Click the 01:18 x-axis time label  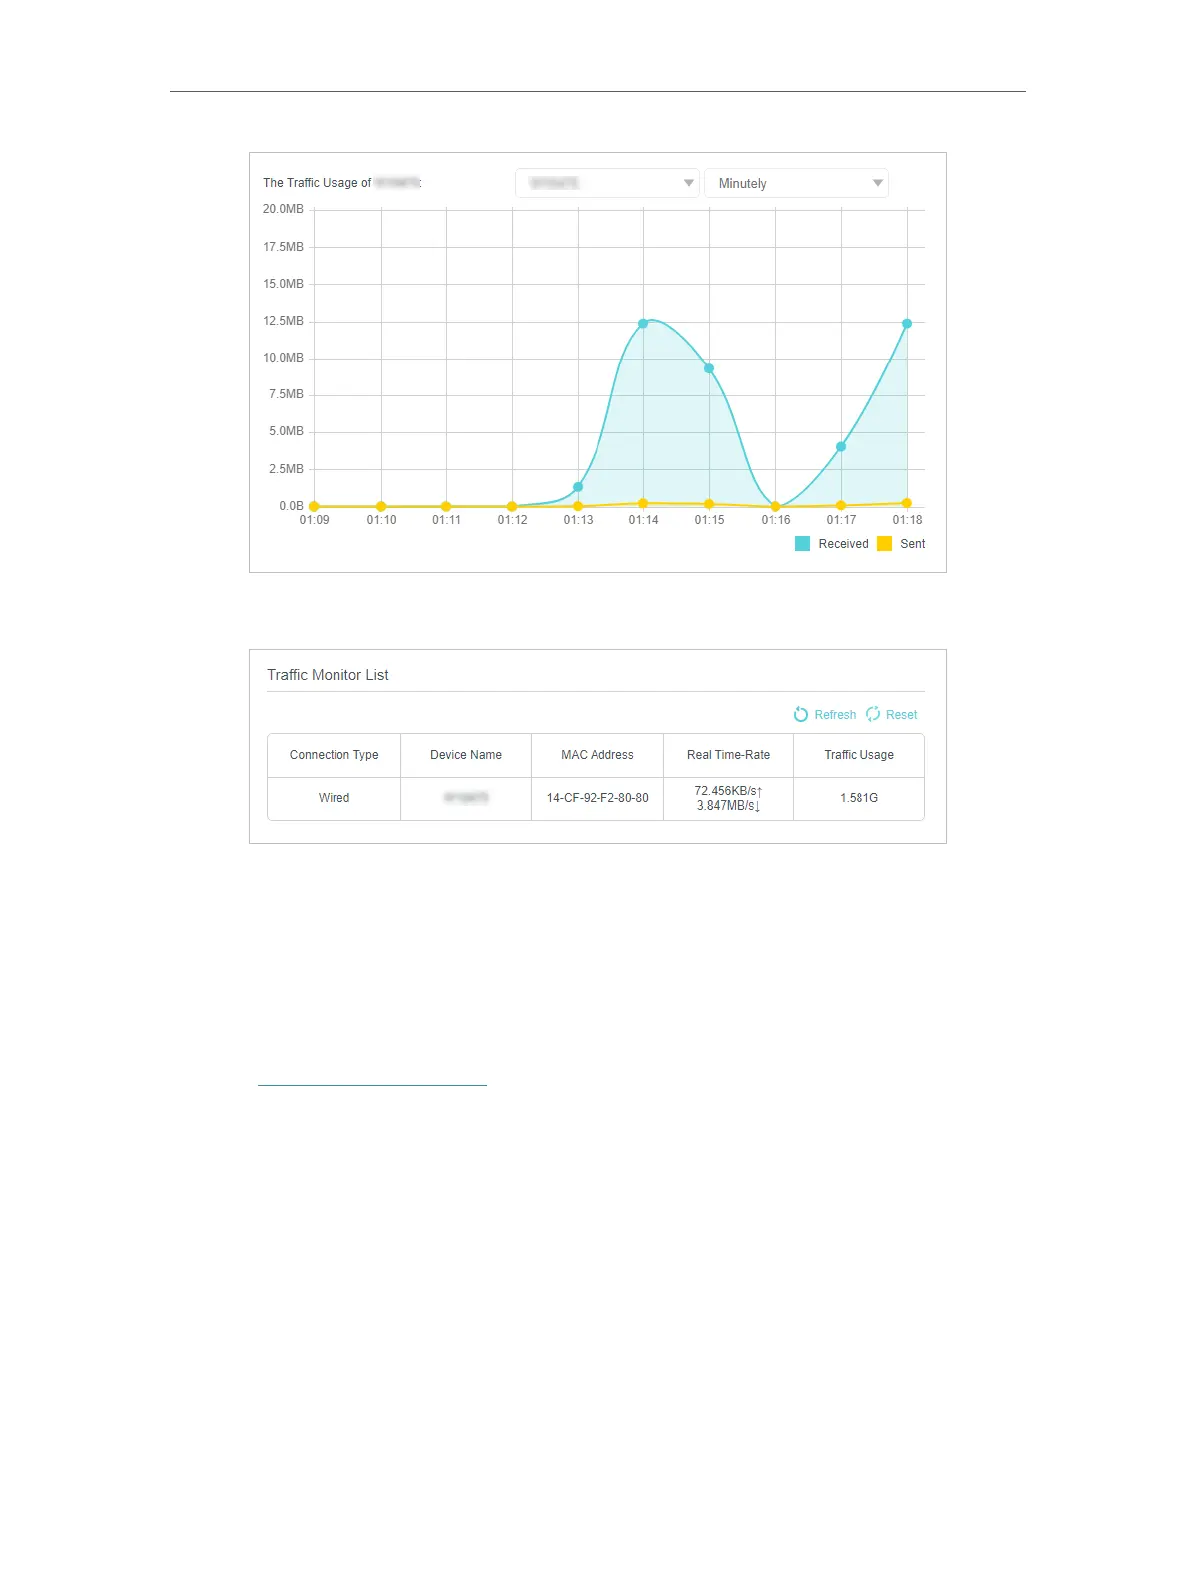[x=907, y=520]
